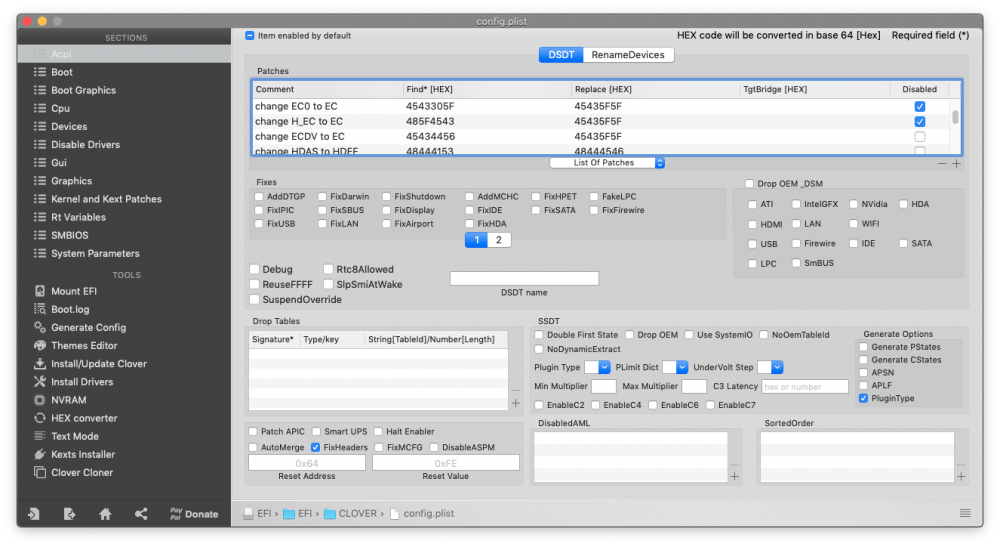This screenshot has width=1000, height=547.
Task: Open the Themes Editor palette icon
Action: (40, 346)
